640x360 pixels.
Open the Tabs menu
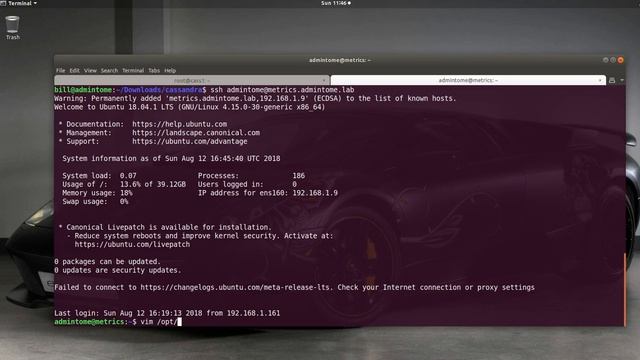tap(154, 71)
